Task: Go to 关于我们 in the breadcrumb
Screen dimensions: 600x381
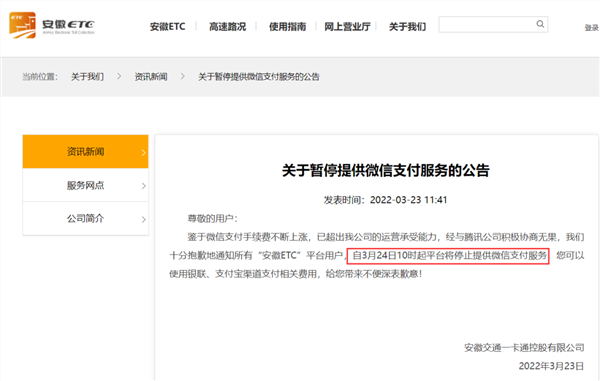Action: [87, 77]
